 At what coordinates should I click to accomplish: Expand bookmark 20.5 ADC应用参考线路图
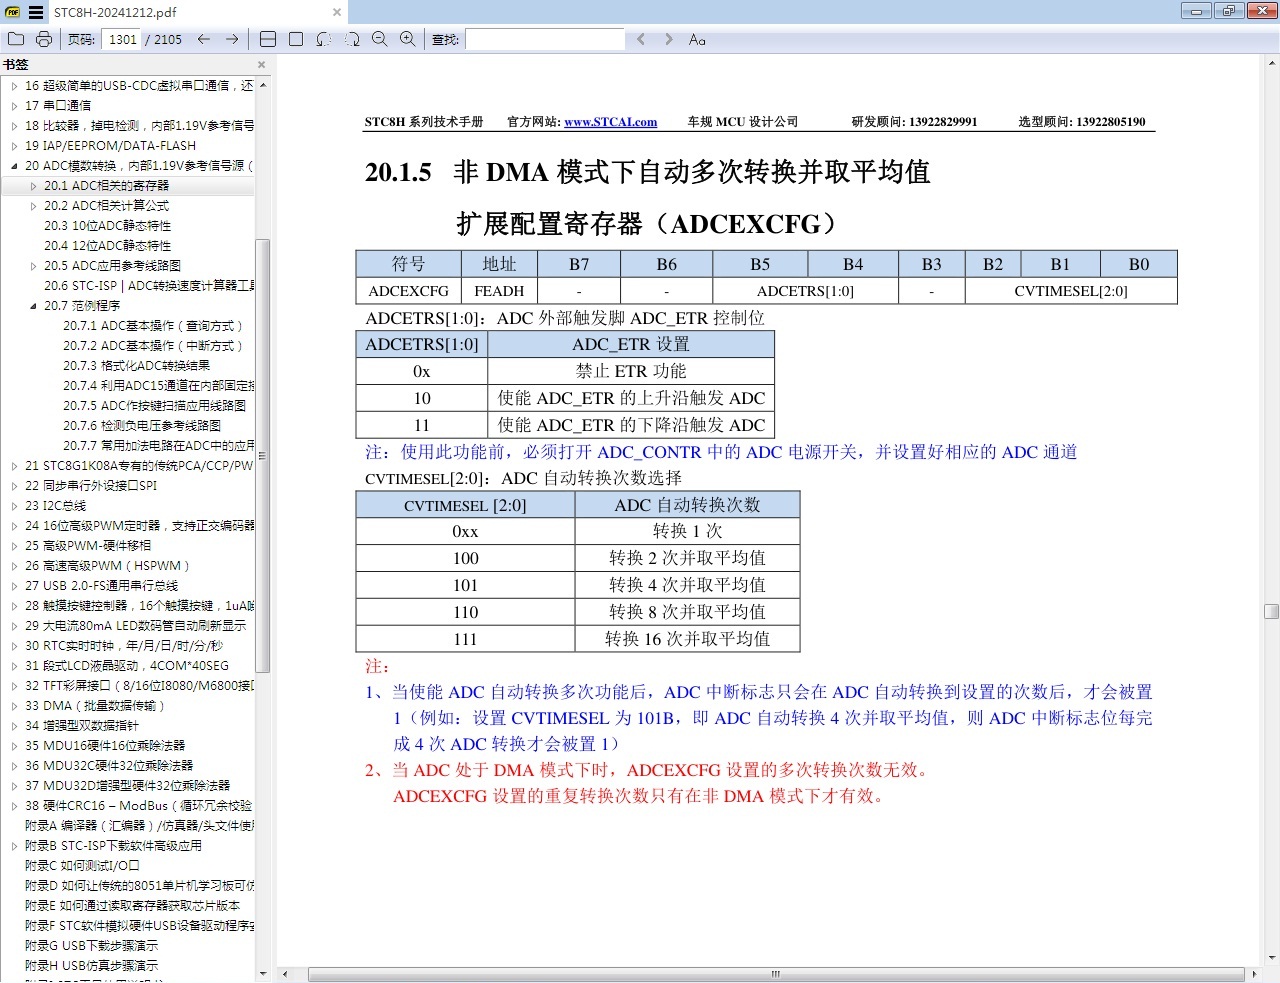(33, 266)
